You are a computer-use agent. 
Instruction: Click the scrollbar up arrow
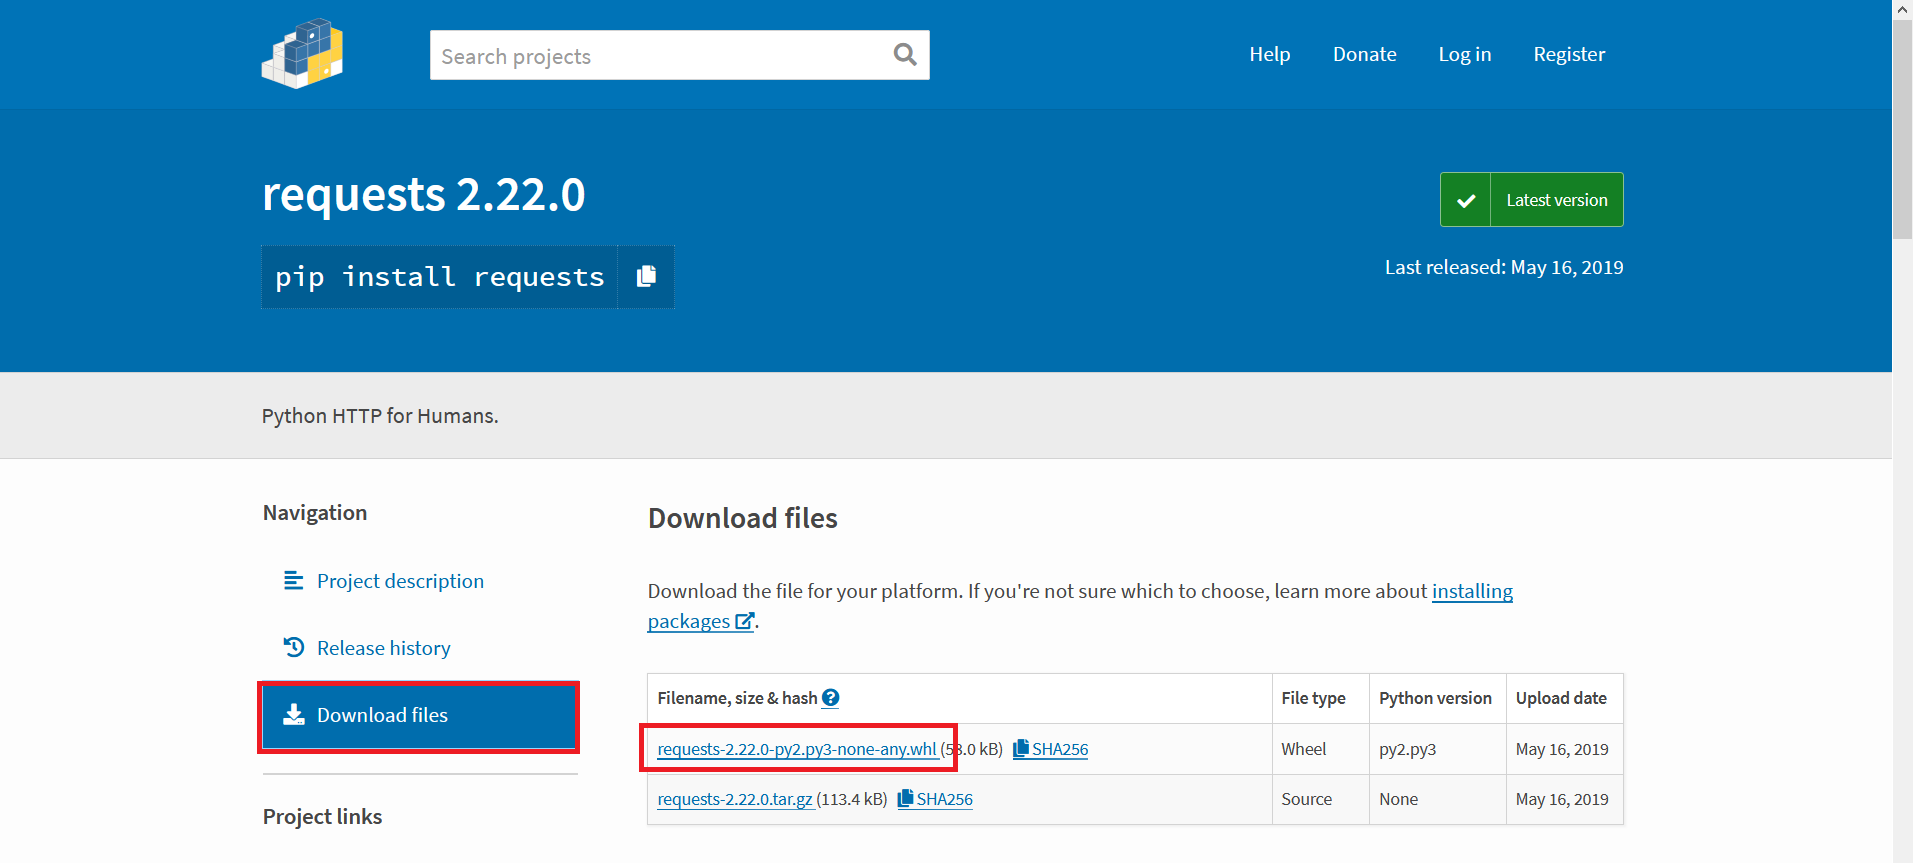tap(1902, 9)
